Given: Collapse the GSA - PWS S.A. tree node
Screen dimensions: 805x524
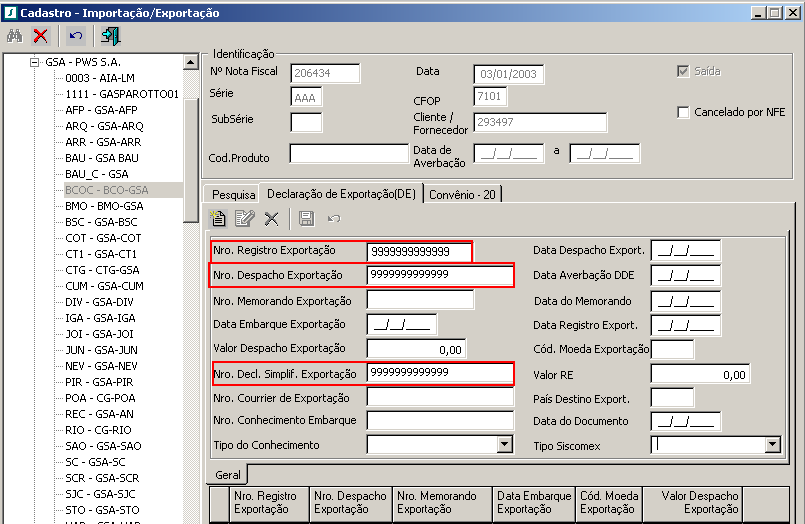Looking at the screenshot, I should 35,62.
